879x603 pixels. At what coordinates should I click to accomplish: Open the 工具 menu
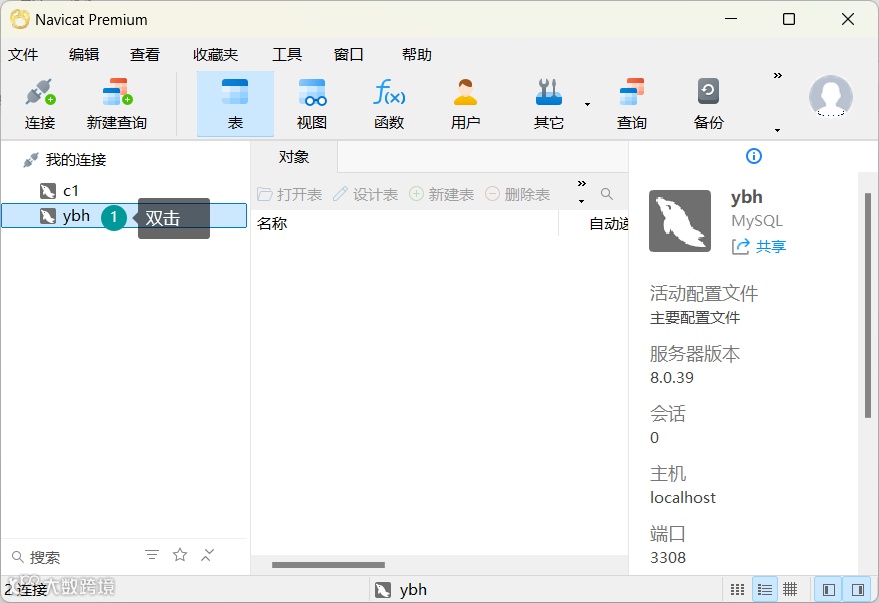(287, 54)
